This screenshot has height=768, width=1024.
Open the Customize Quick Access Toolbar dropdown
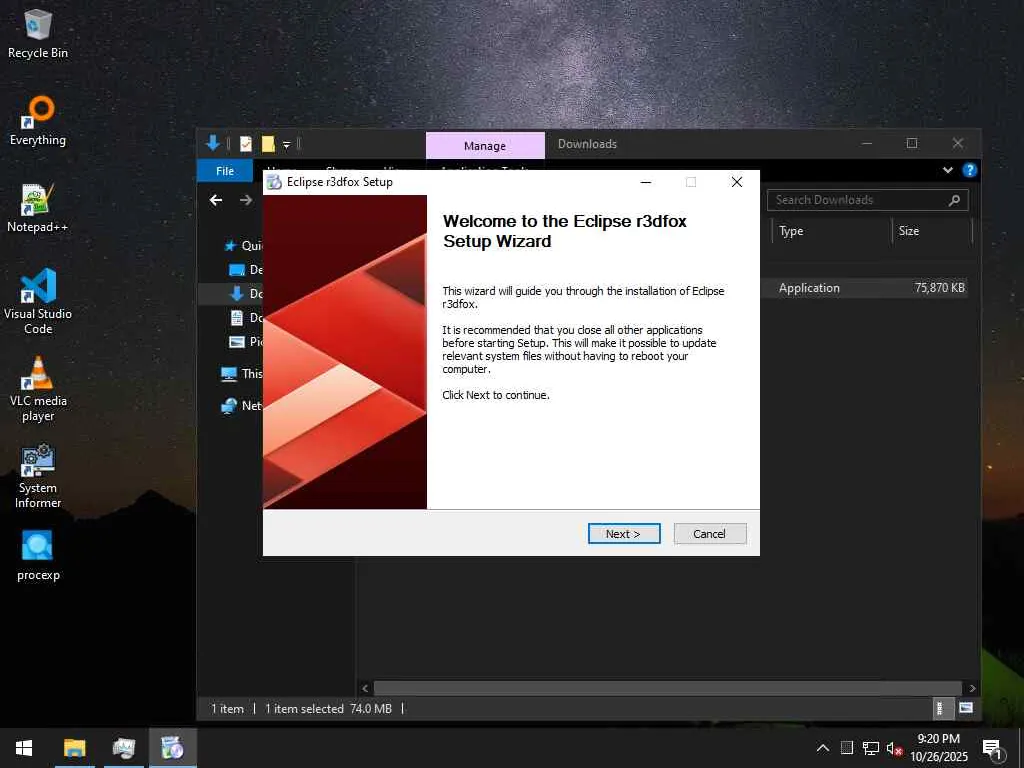point(286,145)
